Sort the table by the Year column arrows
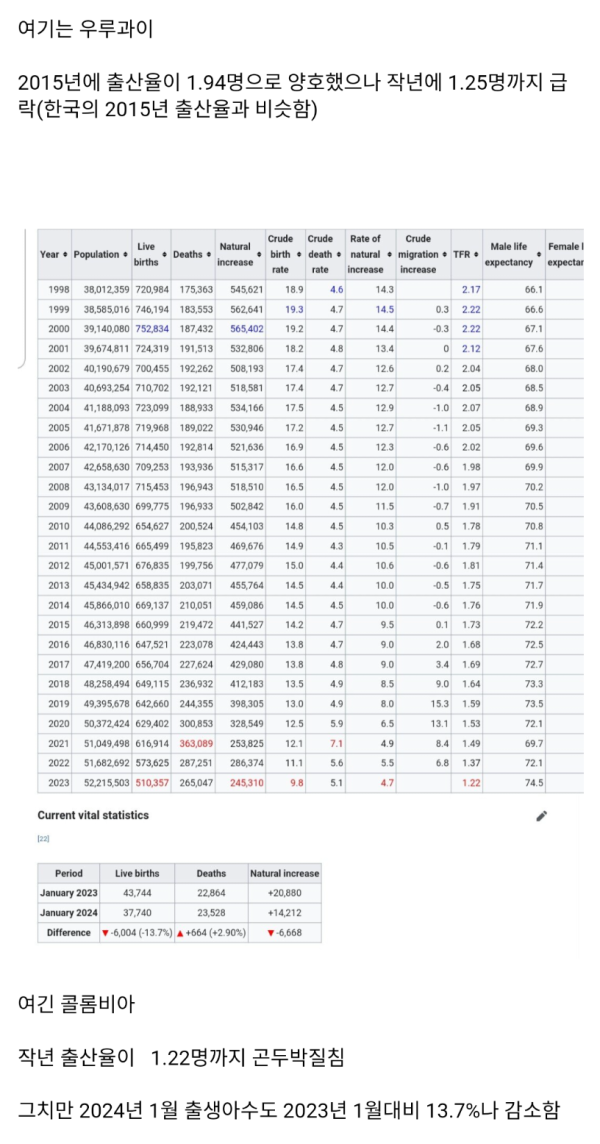 click(x=66, y=255)
